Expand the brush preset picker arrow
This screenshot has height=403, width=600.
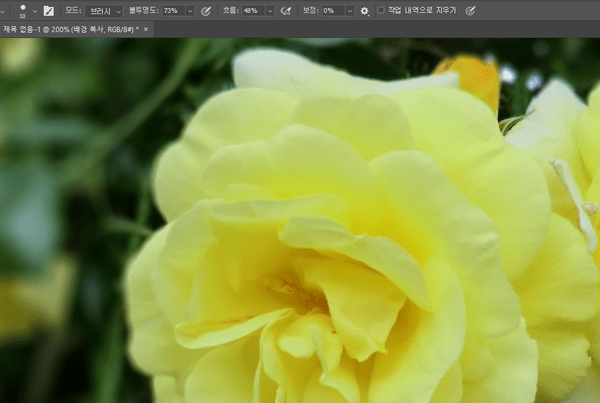(x=34, y=11)
